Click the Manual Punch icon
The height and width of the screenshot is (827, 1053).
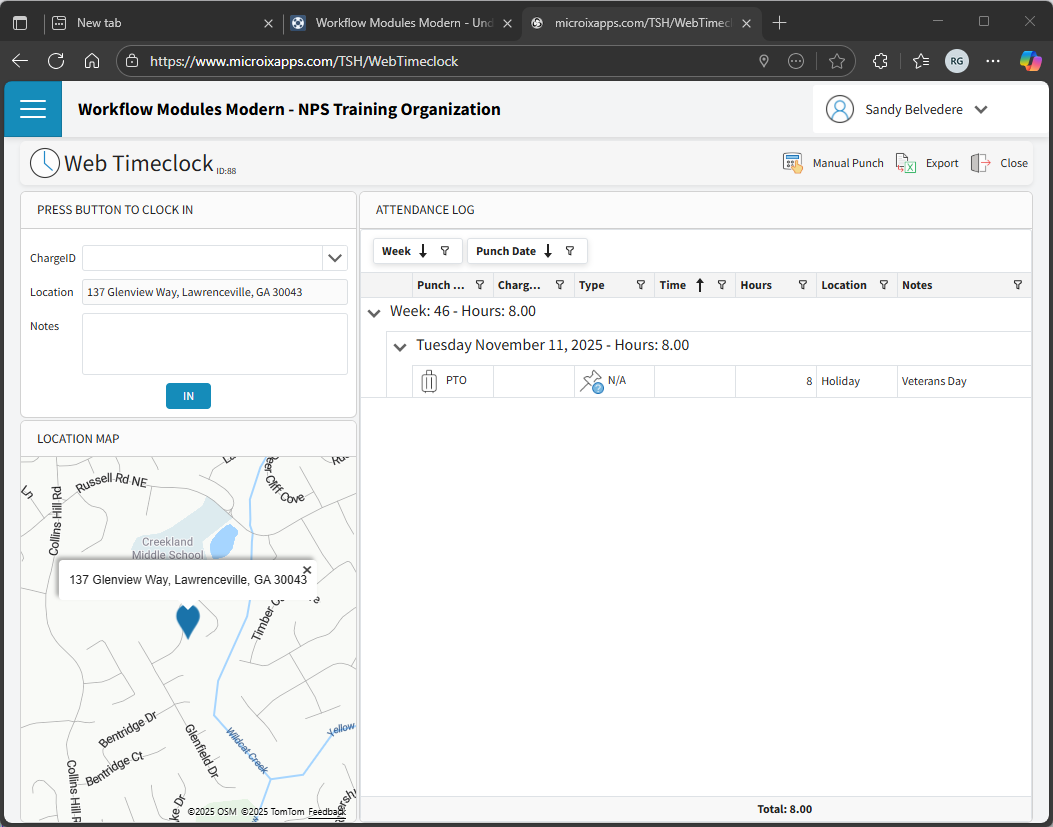tap(793, 163)
